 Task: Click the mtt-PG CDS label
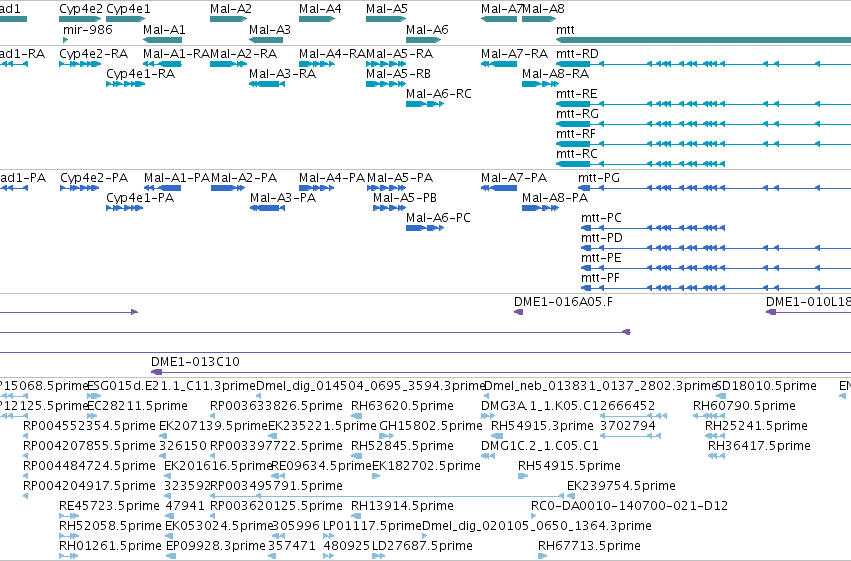coord(599,178)
